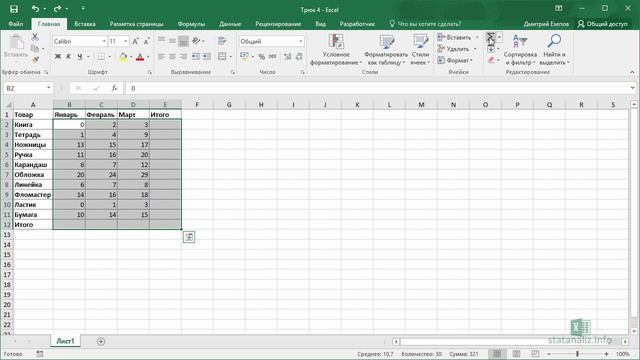Click Общий доступ share button
The height and width of the screenshot is (360, 640).
(x=602, y=24)
